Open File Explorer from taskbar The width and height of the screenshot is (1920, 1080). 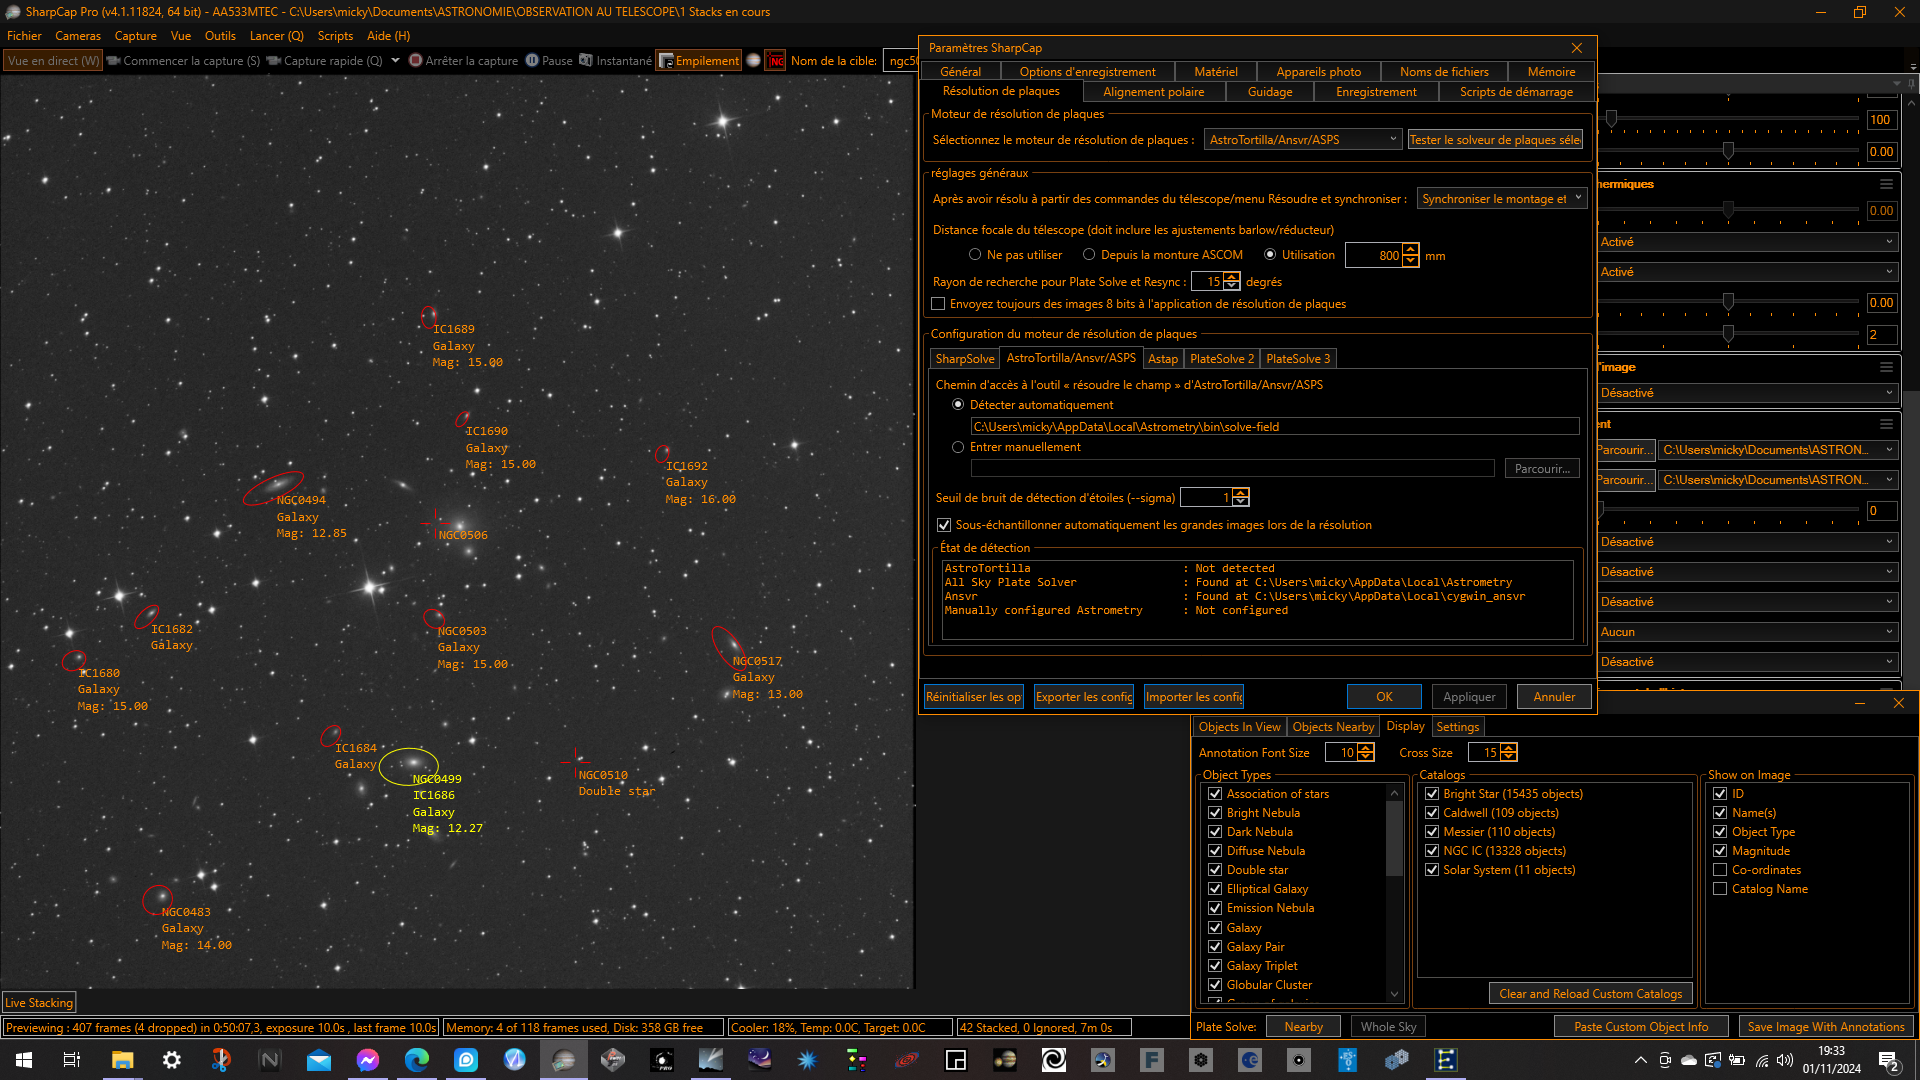(x=122, y=1060)
